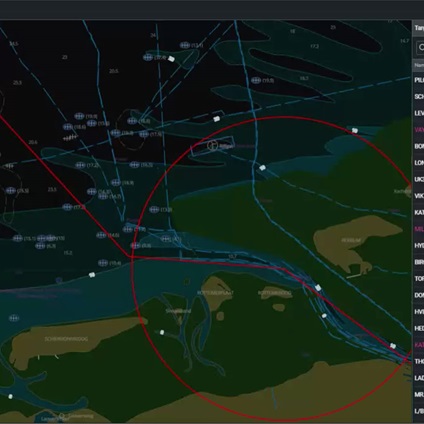This screenshot has height=424, width=424.
Task: Select the HED target row in list
Action: tap(419, 328)
